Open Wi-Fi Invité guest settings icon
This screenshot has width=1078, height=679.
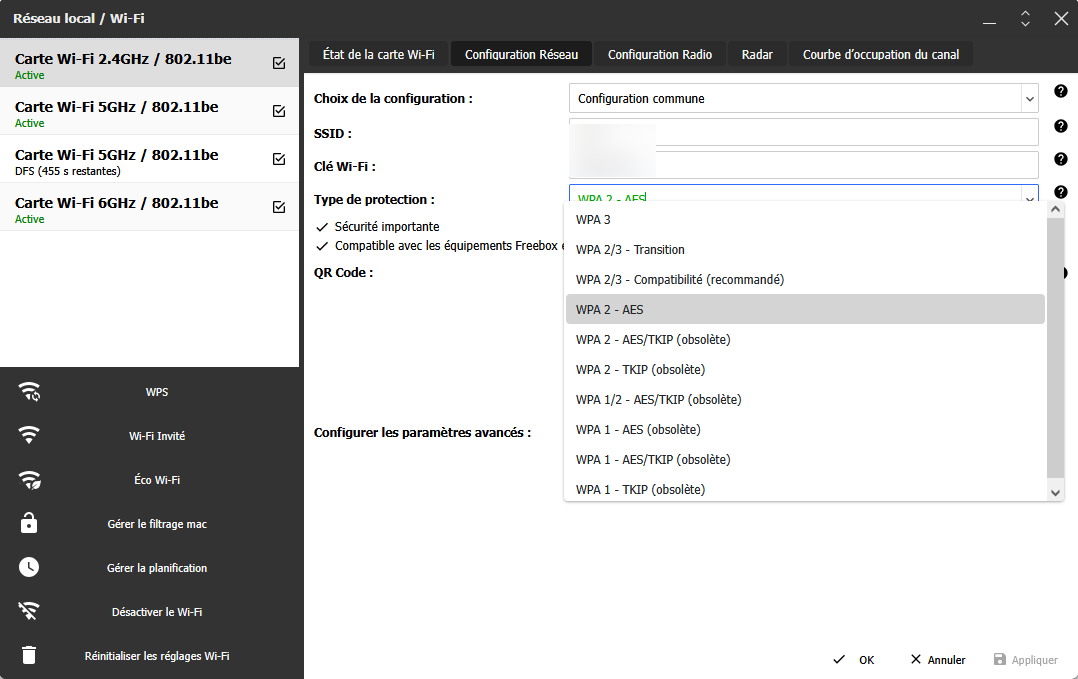tap(30, 436)
